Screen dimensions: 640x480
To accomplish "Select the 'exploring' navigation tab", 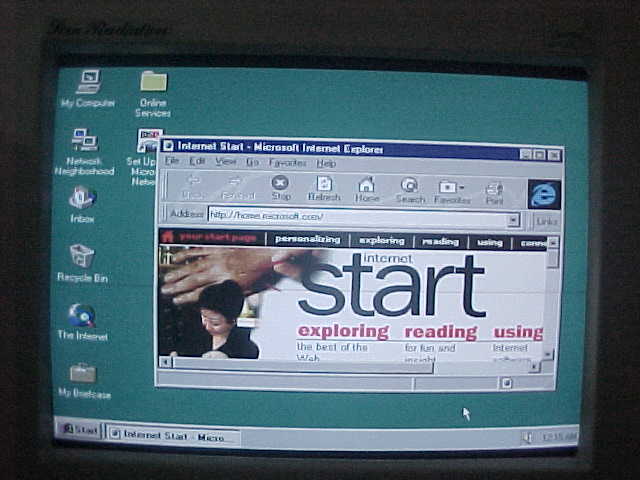I will tap(382, 241).
